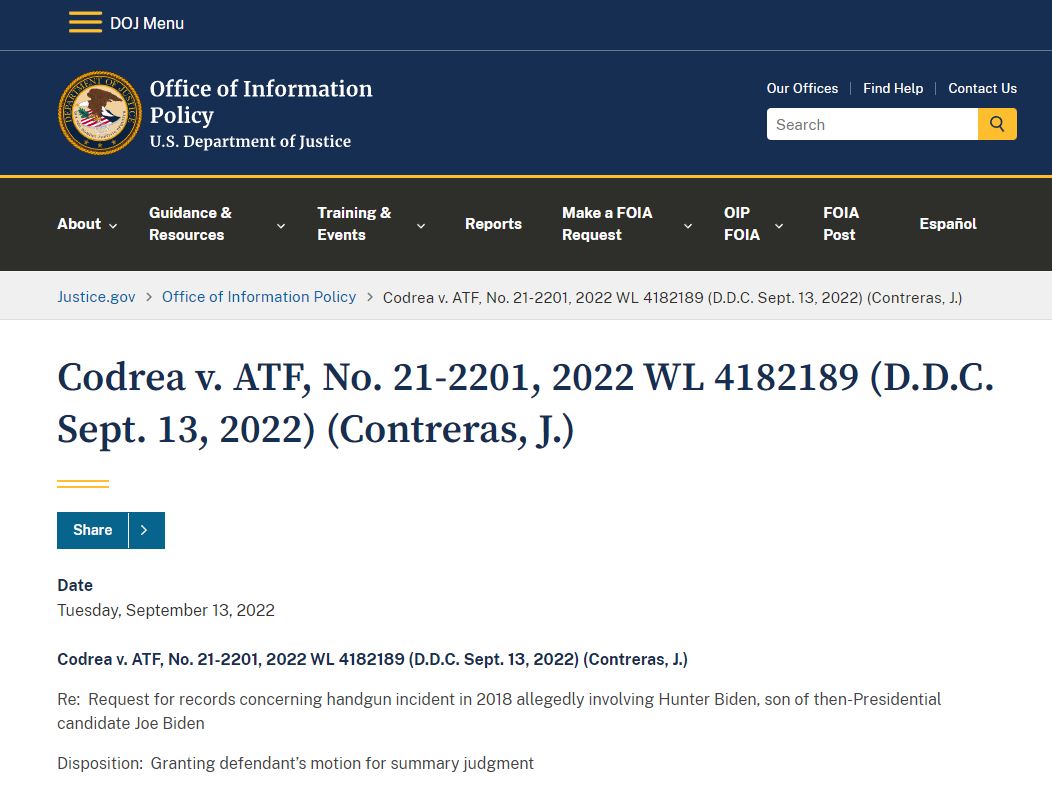This screenshot has height=785, width=1052.
Task: Expand the Share button arrow
Action: [x=146, y=530]
